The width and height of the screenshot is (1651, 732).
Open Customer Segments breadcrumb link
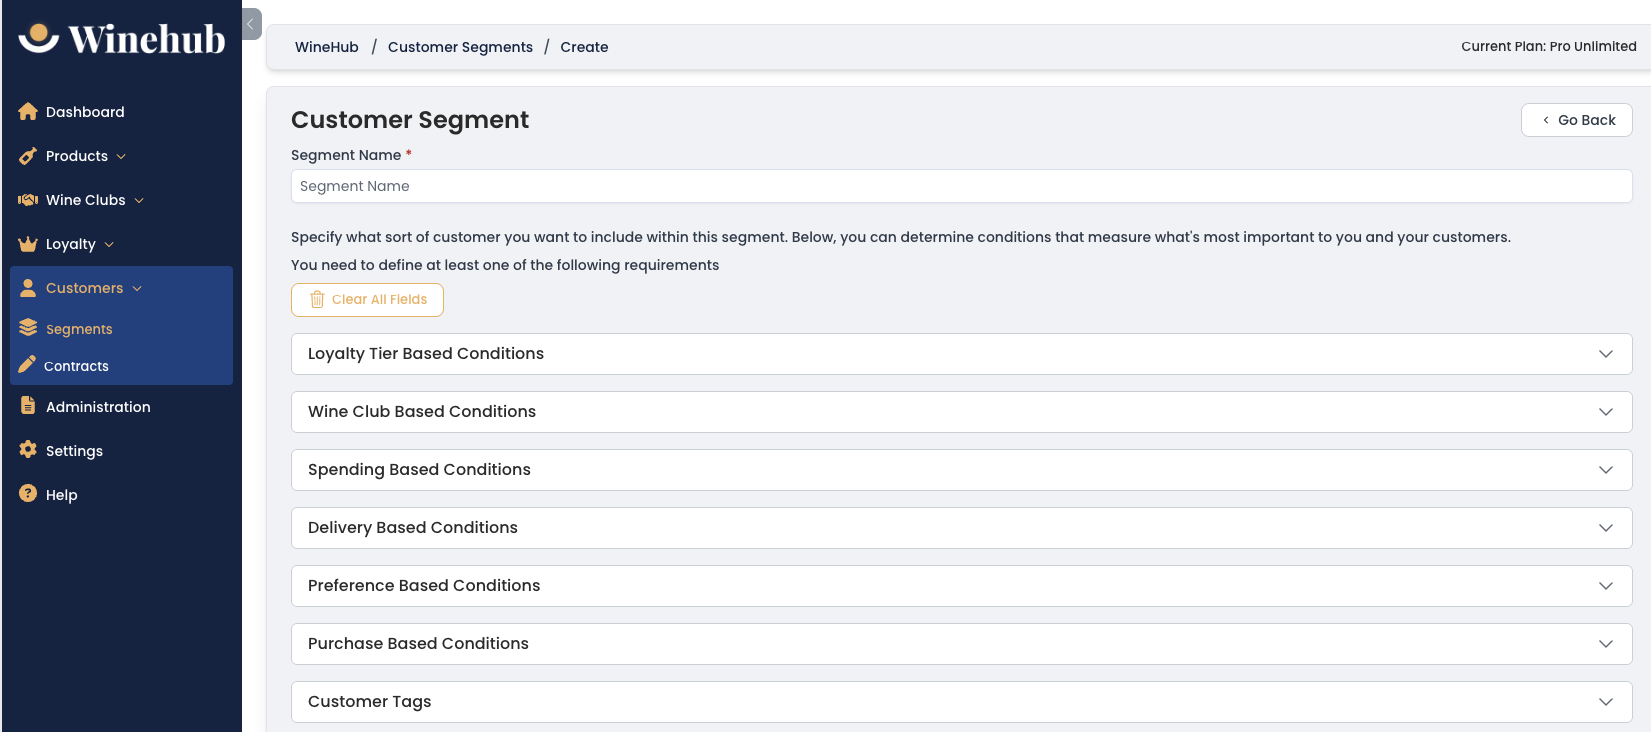coord(460,47)
